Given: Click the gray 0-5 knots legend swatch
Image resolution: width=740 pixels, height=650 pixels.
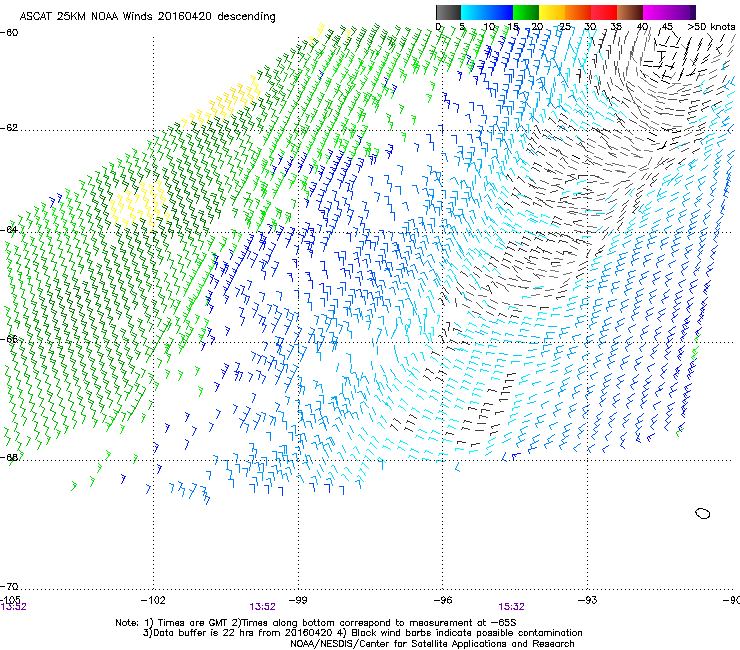Looking at the screenshot, I should [448, 12].
